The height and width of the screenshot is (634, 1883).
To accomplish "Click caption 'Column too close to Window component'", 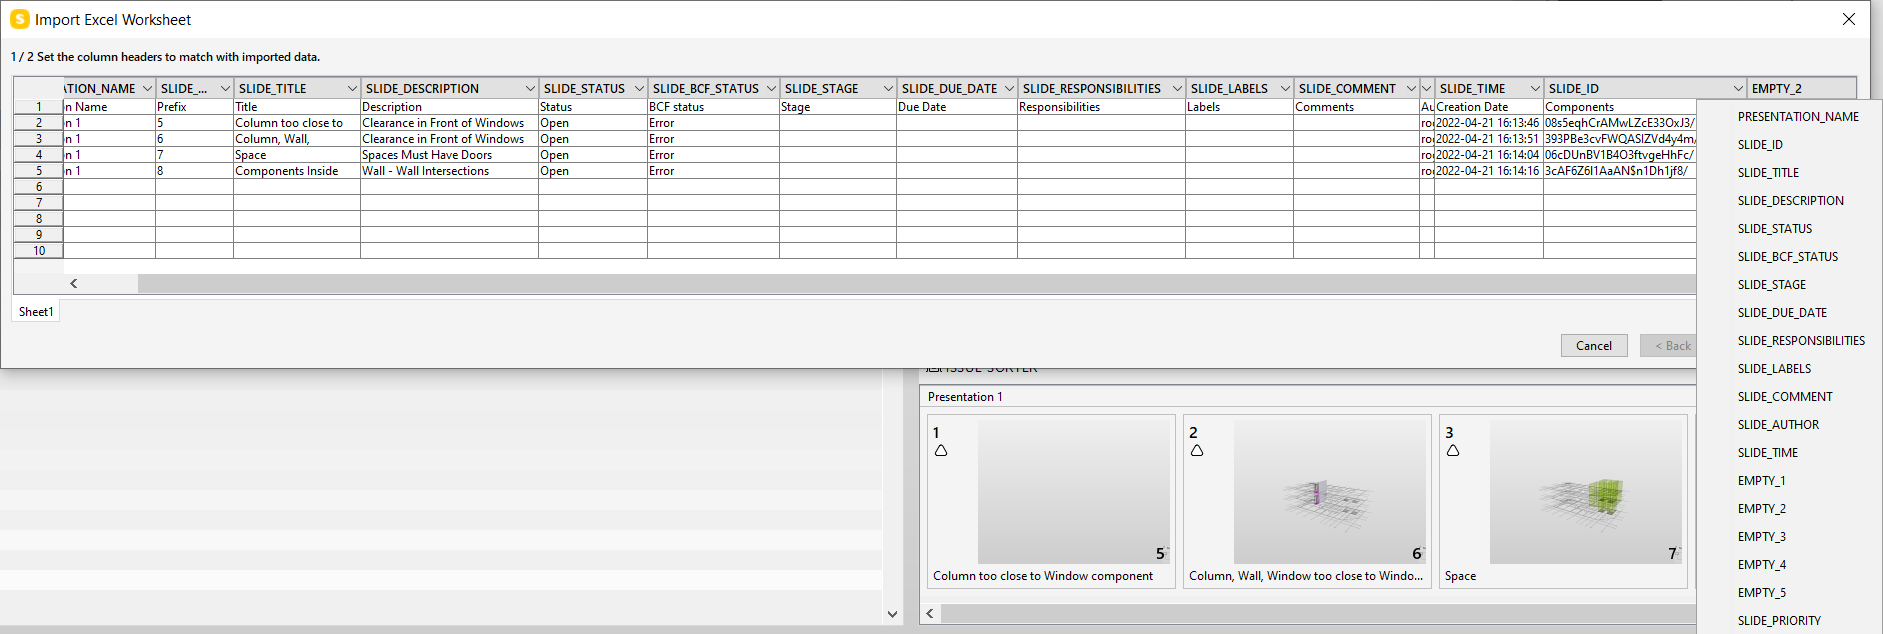I will click(x=1043, y=576).
